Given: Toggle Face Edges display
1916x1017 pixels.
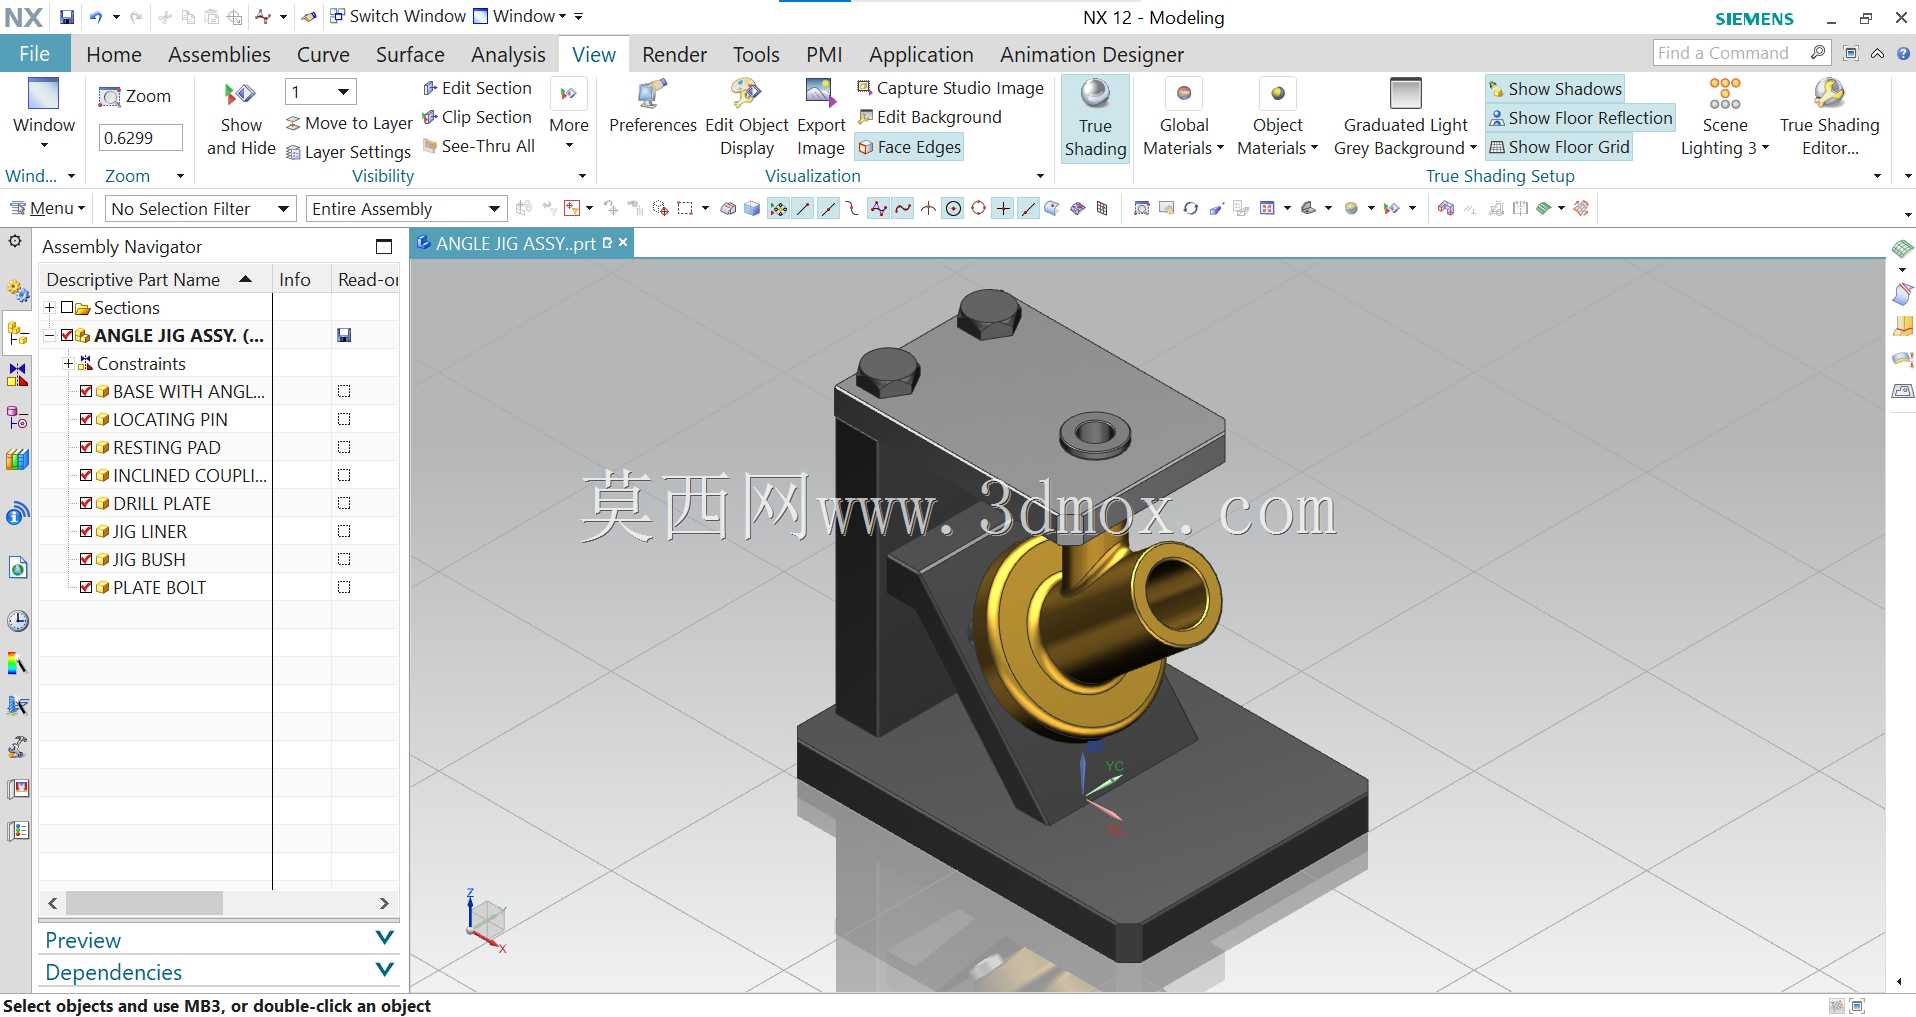Looking at the screenshot, I should click(x=909, y=147).
